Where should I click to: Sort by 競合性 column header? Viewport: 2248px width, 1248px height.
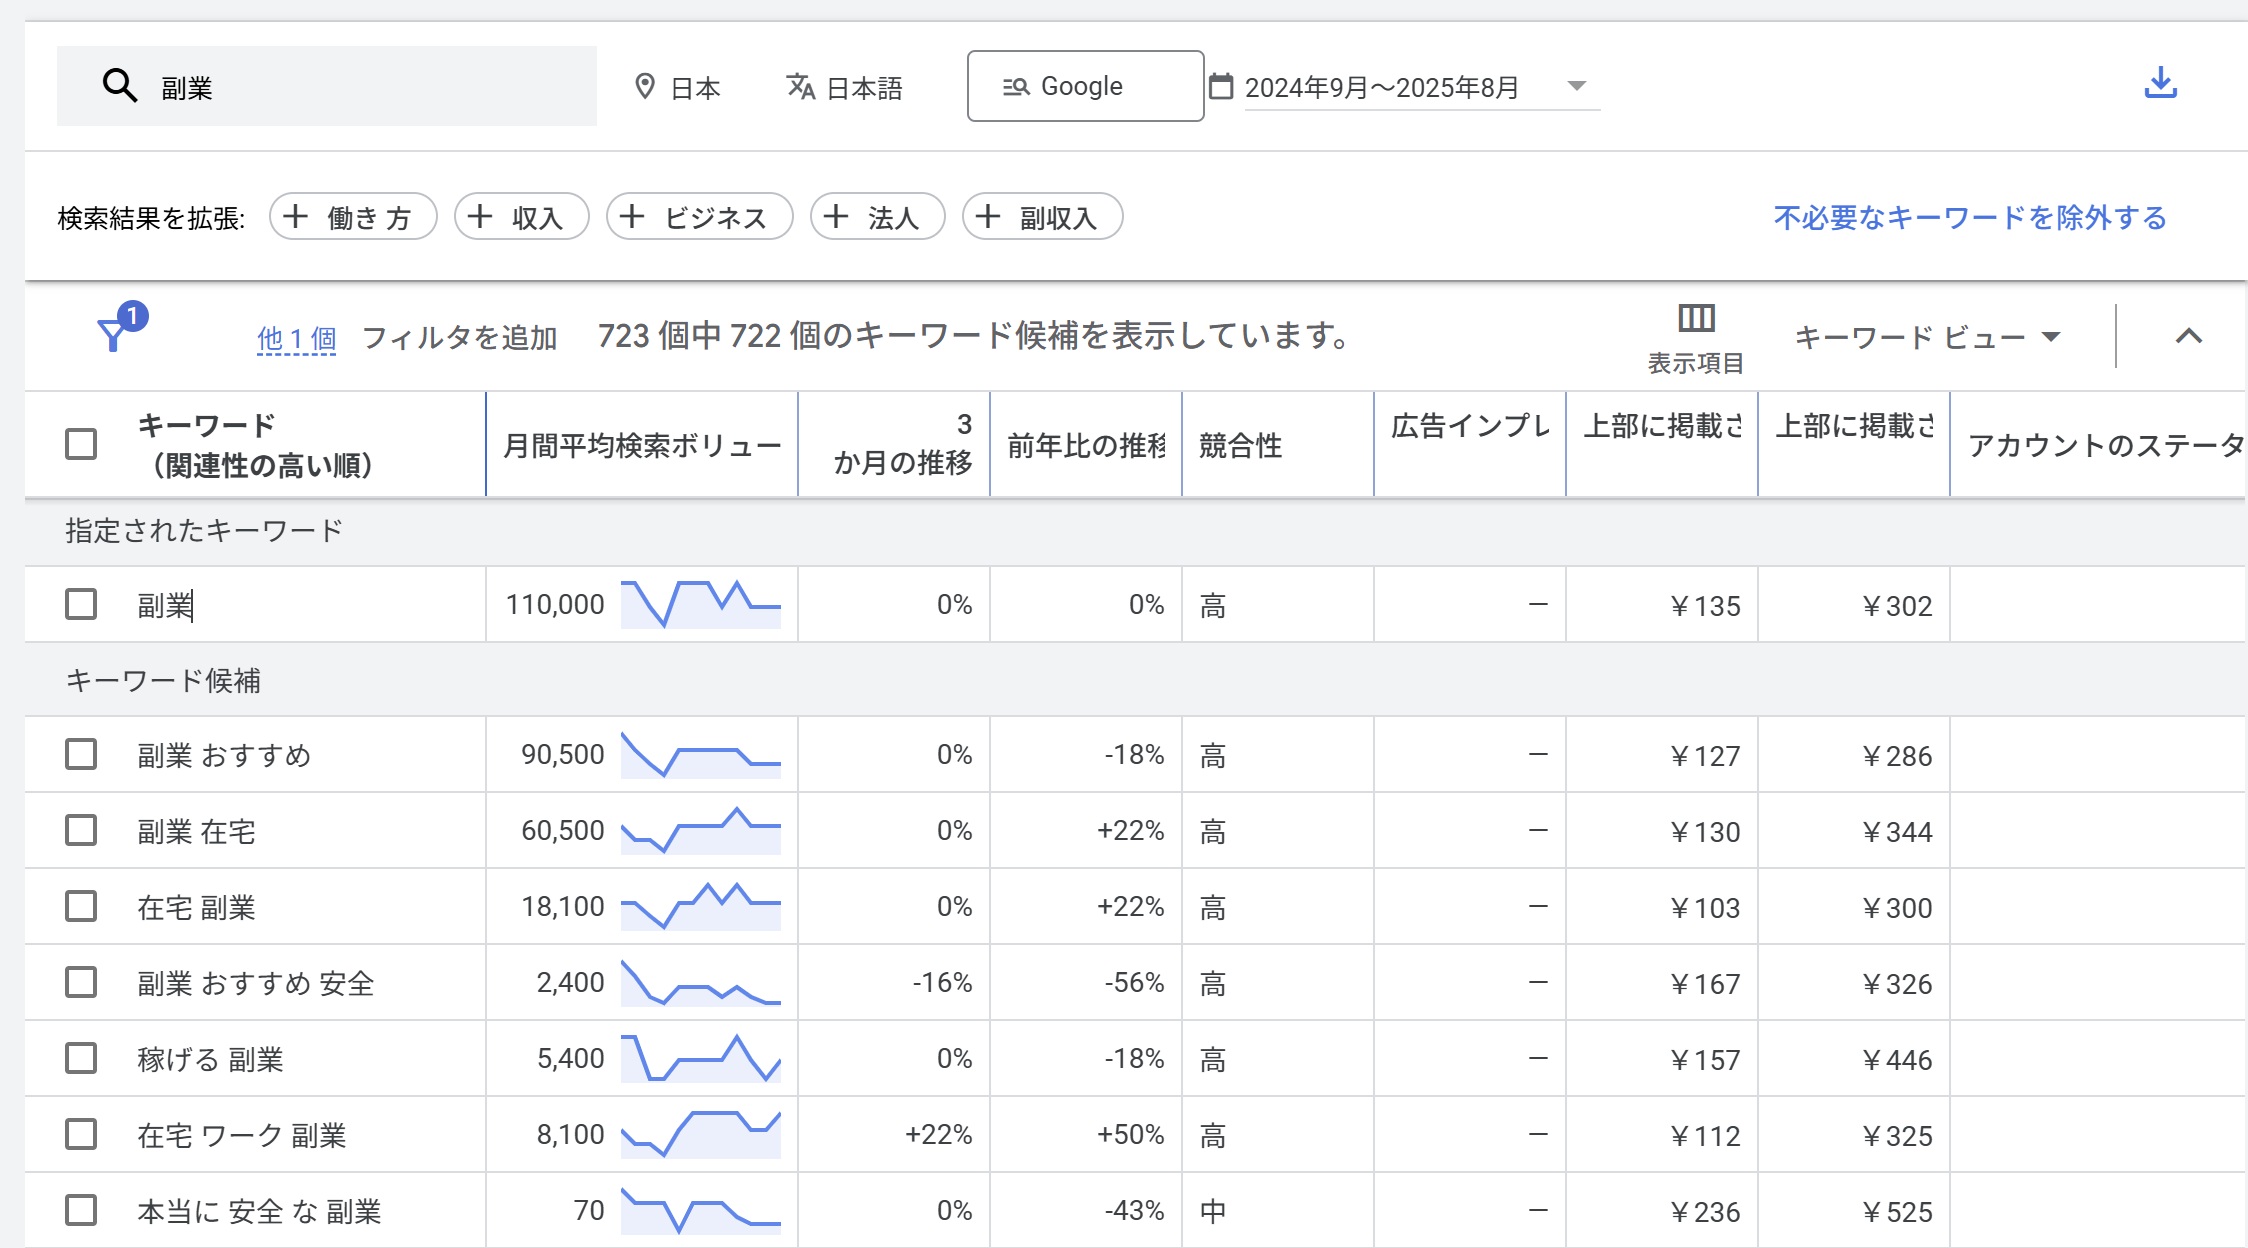pos(1240,445)
